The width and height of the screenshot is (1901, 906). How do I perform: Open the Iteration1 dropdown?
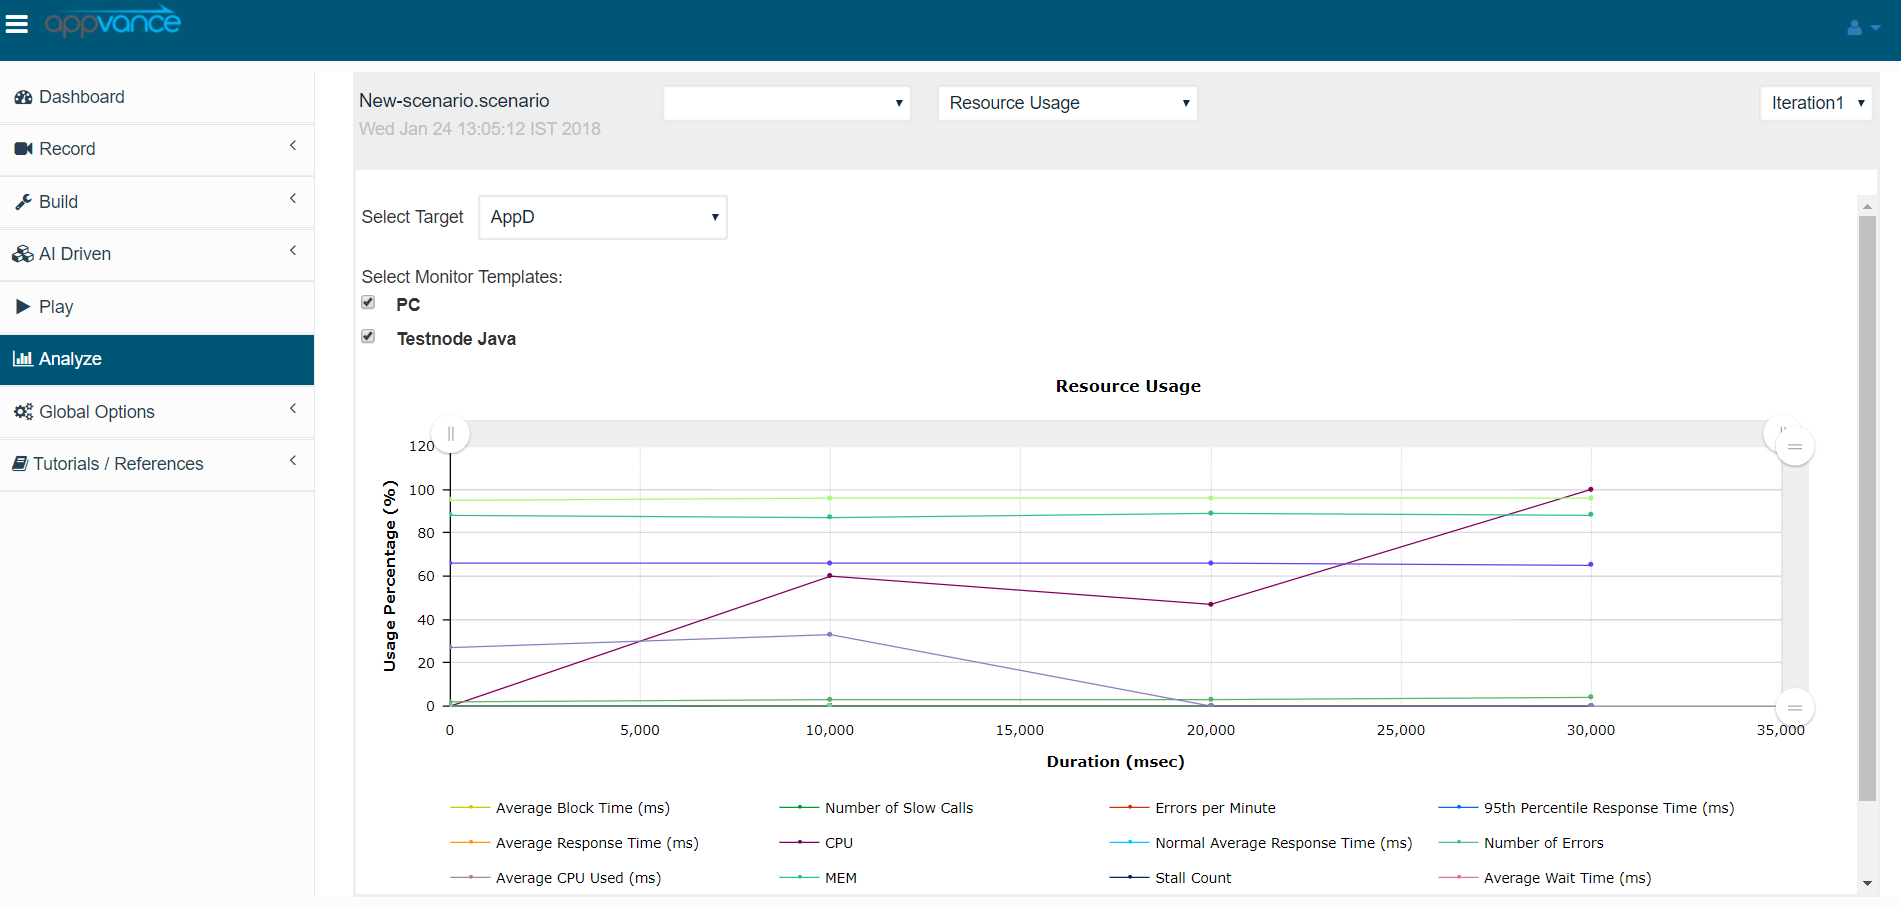click(x=1815, y=103)
